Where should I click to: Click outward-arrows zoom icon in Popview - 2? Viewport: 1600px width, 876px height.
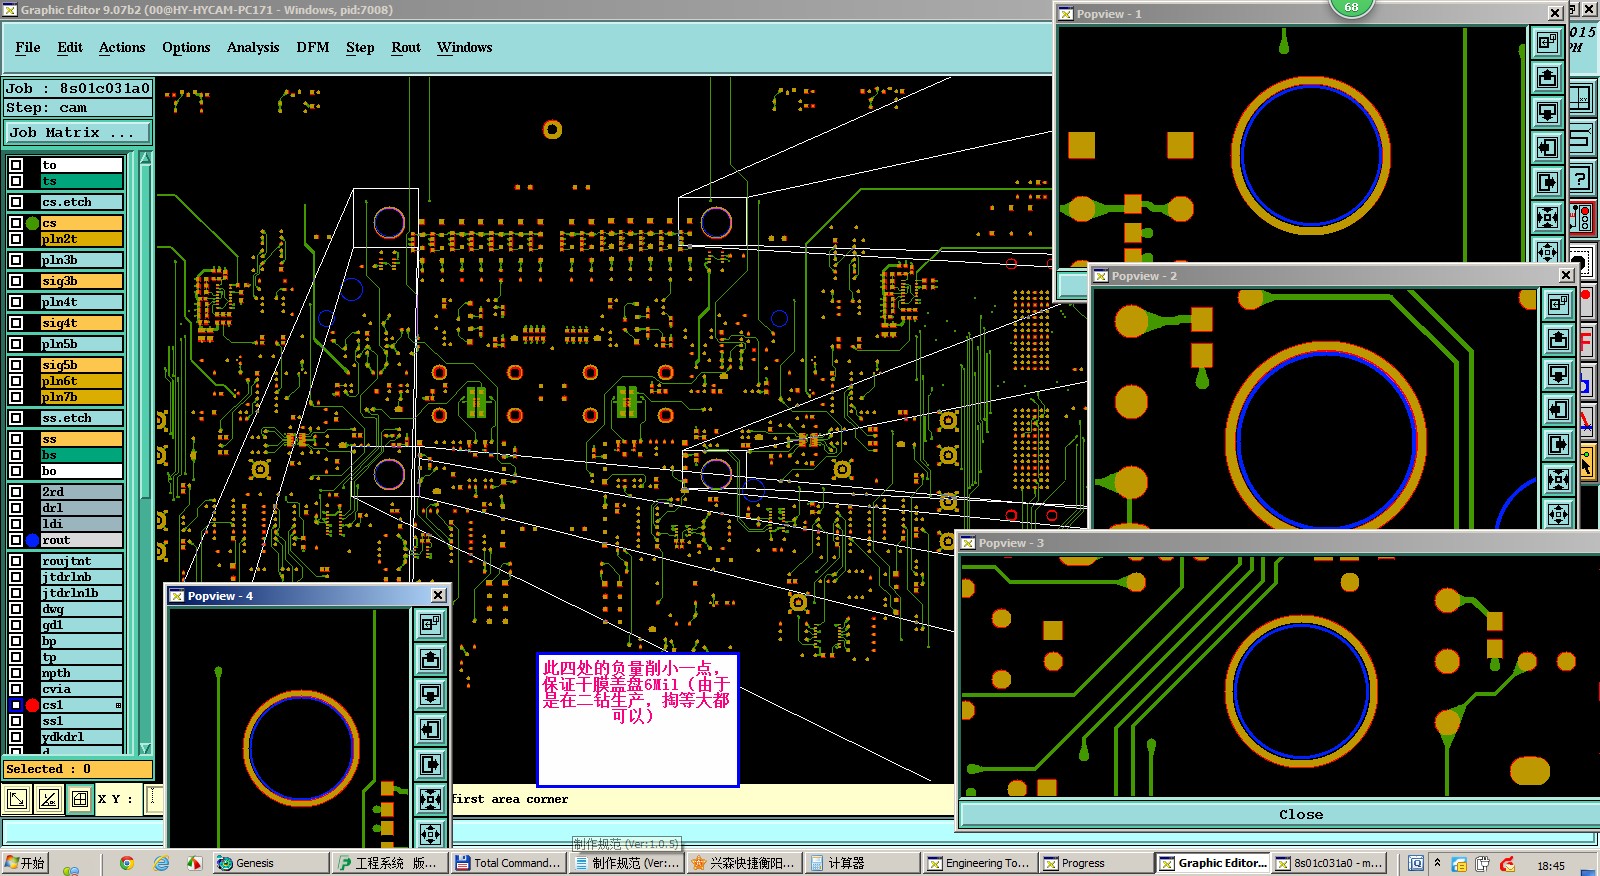[x=1558, y=514]
